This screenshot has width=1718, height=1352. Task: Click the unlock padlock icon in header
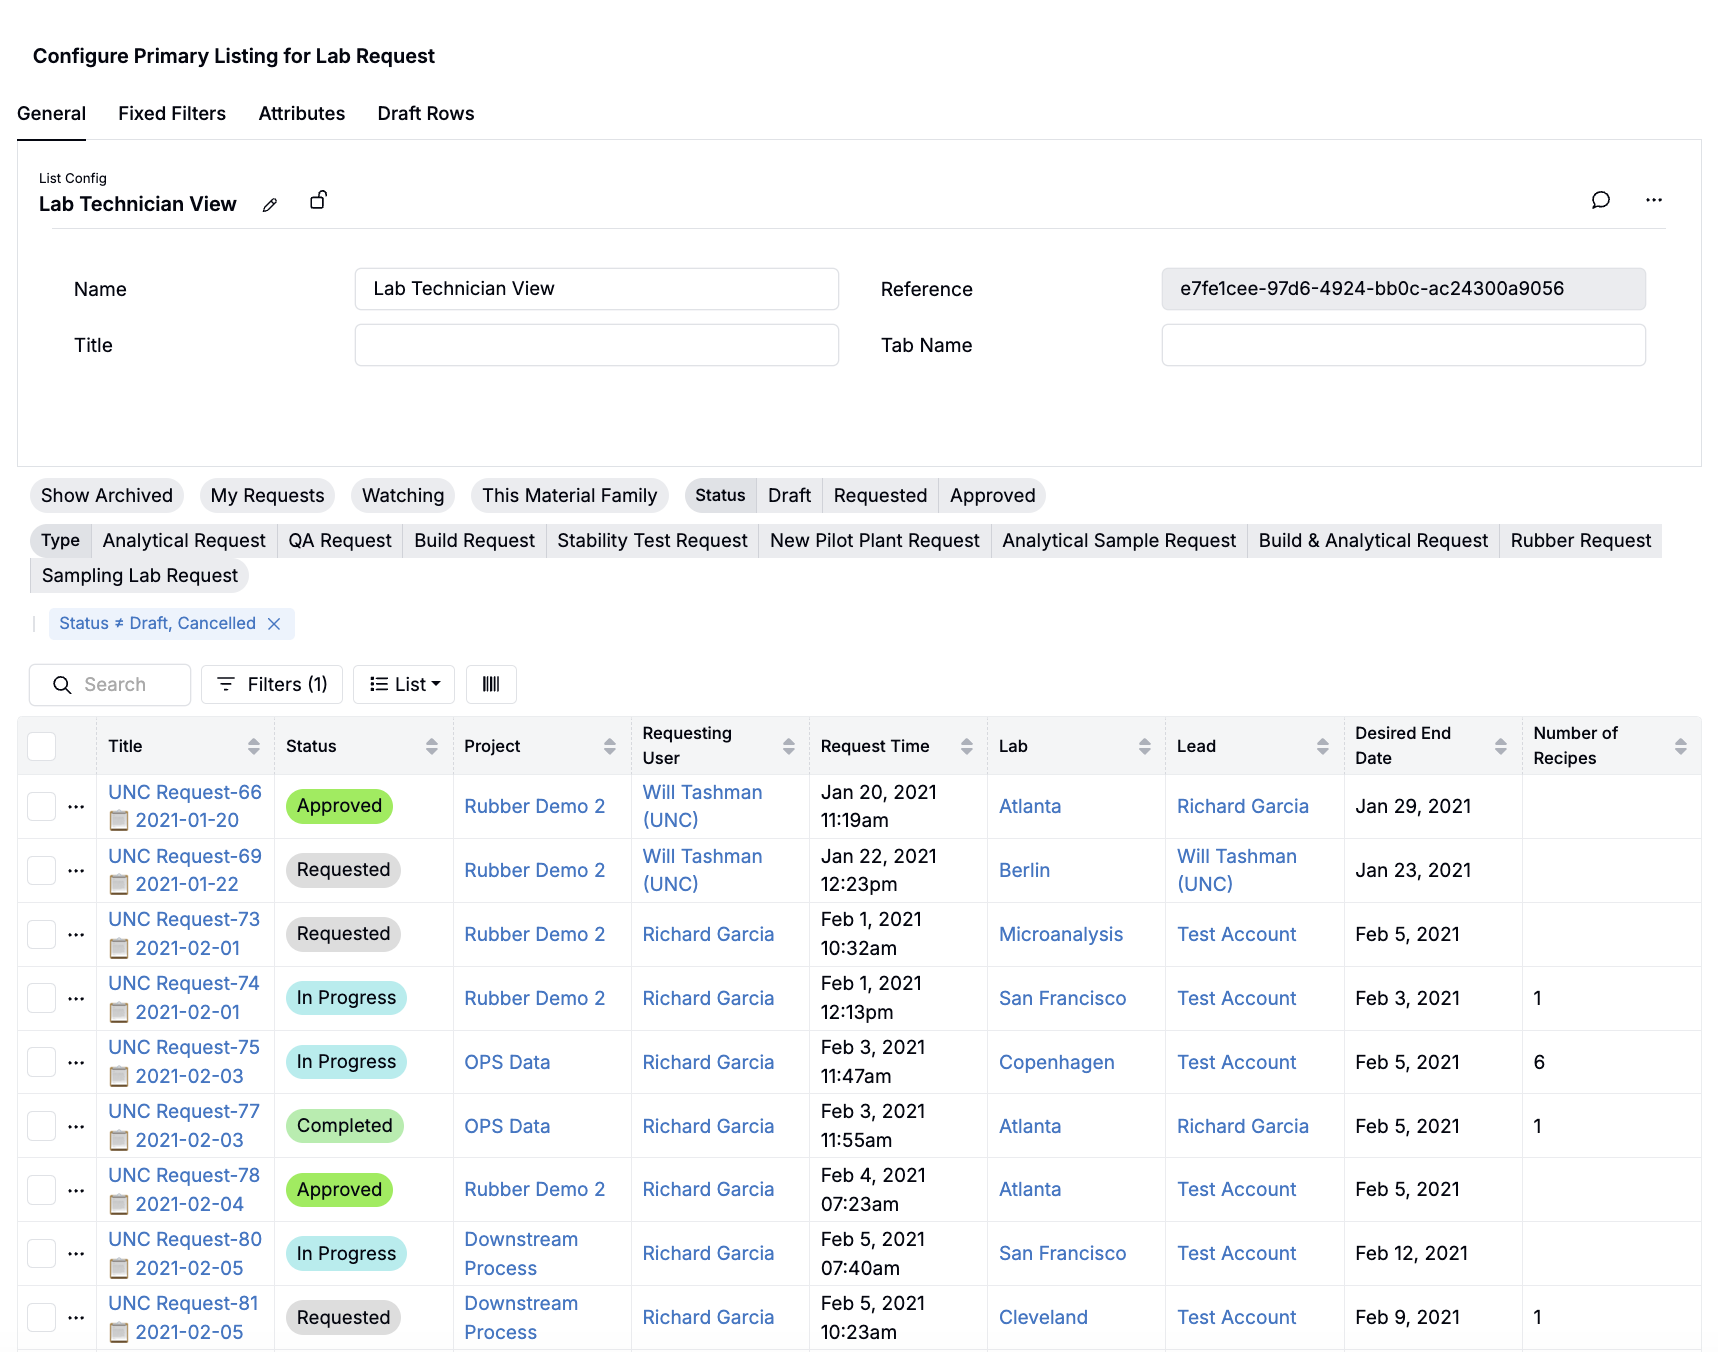pyautogui.click(x=318, y=201)
